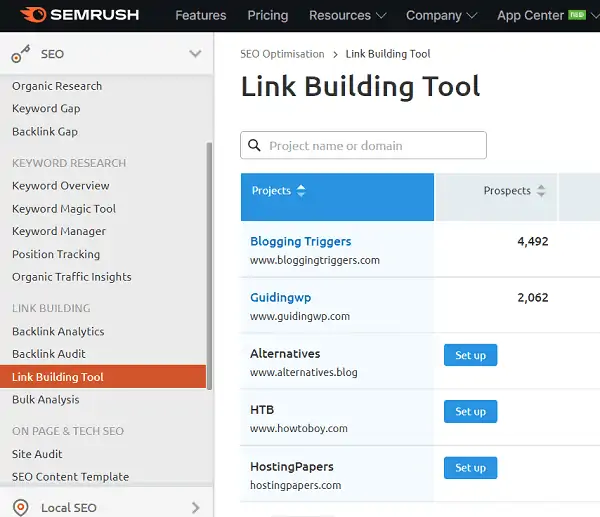Screen dimensions: 600x517
Task: Open Position Tracking
Action: coord(56,254)
